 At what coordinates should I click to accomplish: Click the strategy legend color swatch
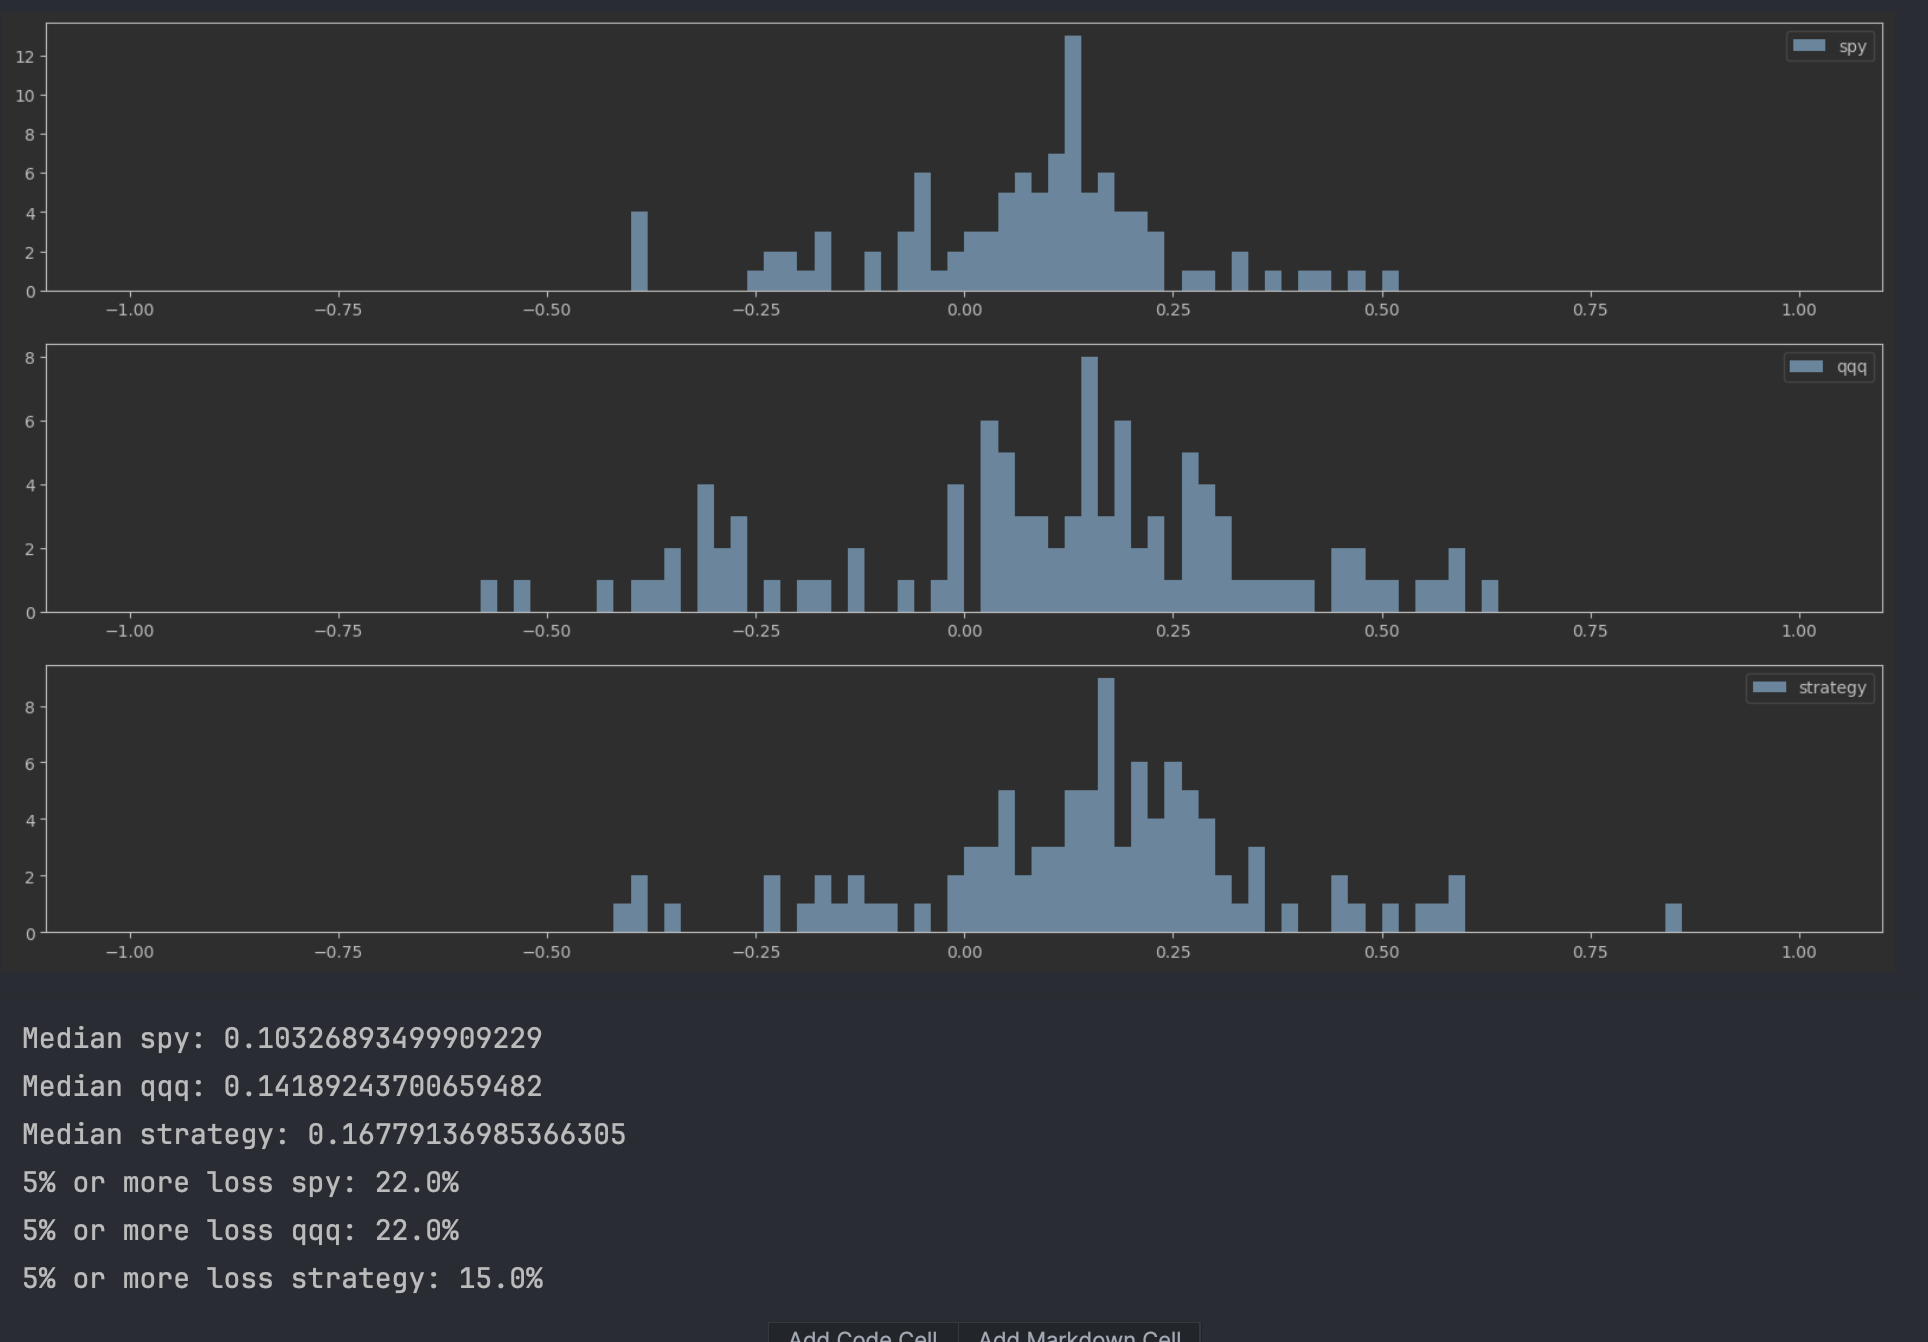(1769, 688)
